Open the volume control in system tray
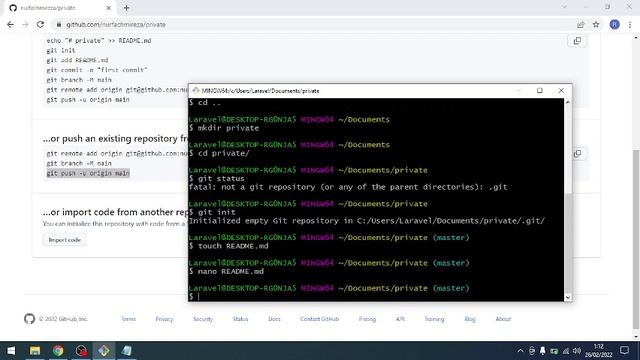 (577, 351)
